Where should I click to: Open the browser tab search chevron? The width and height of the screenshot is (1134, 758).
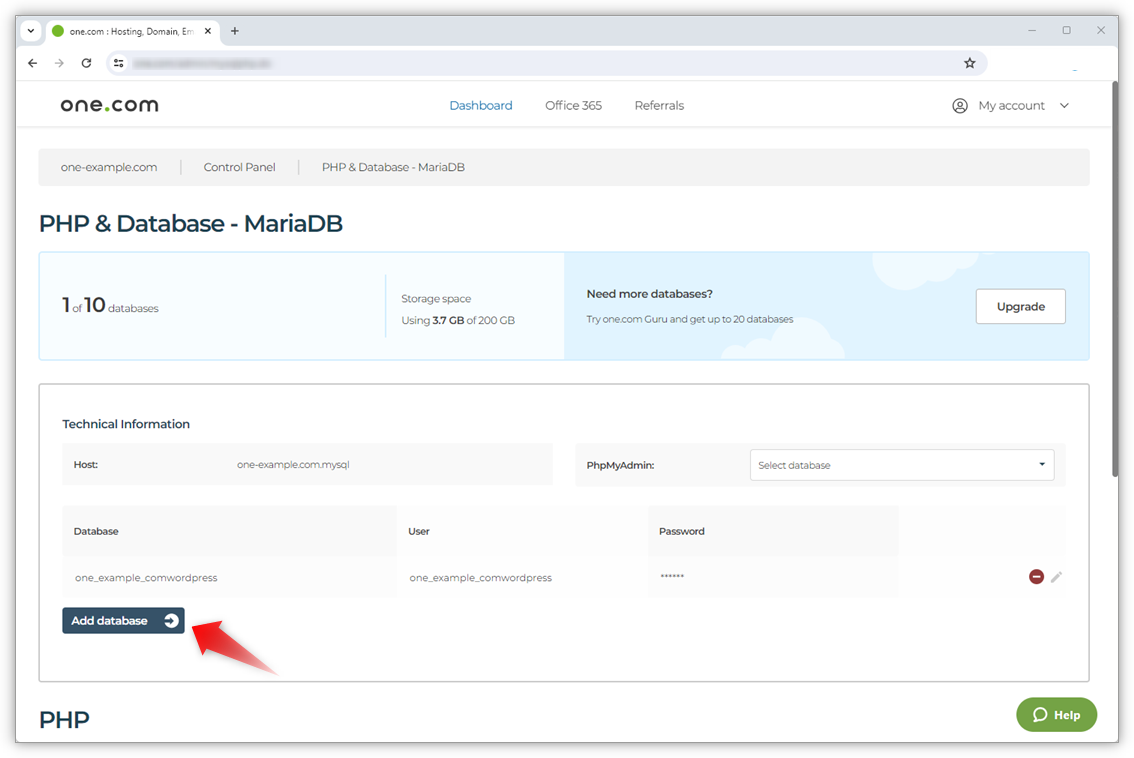pyautogui.click(x=30, y=30)
